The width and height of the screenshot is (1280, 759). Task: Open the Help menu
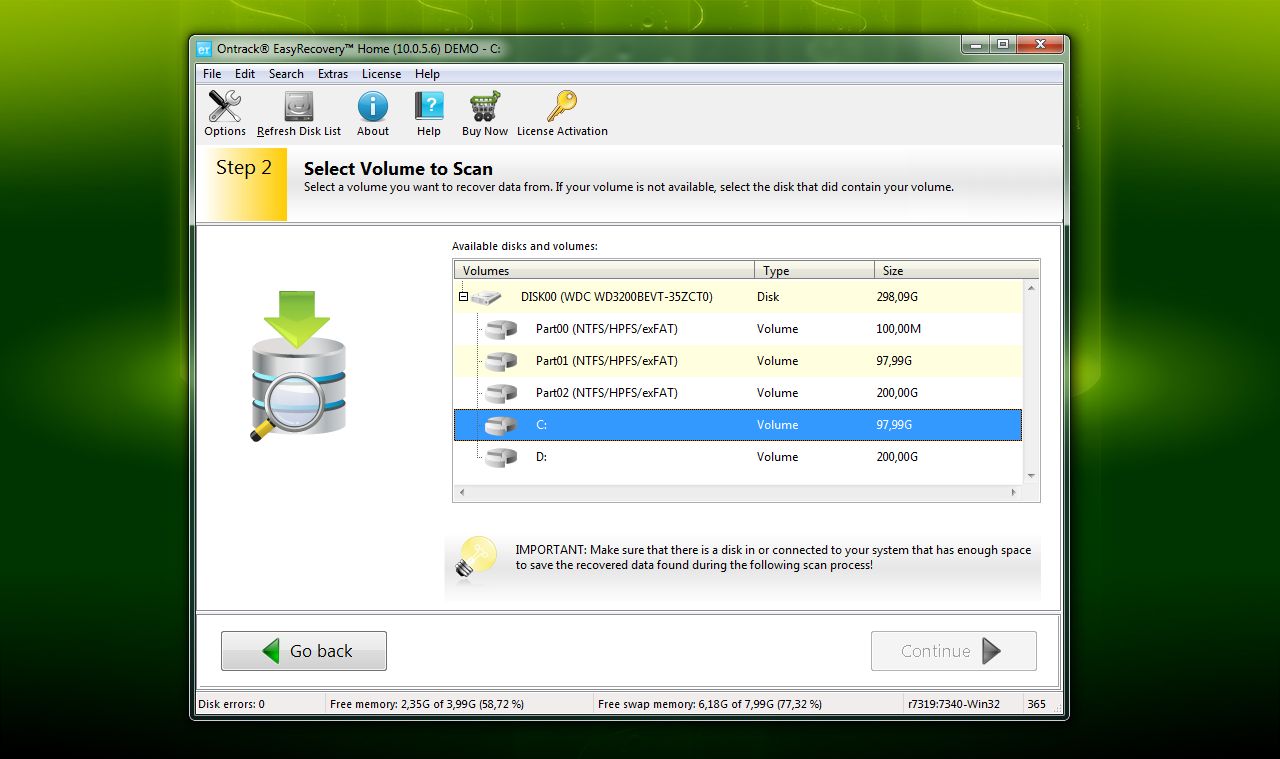(x=427, y=74)
